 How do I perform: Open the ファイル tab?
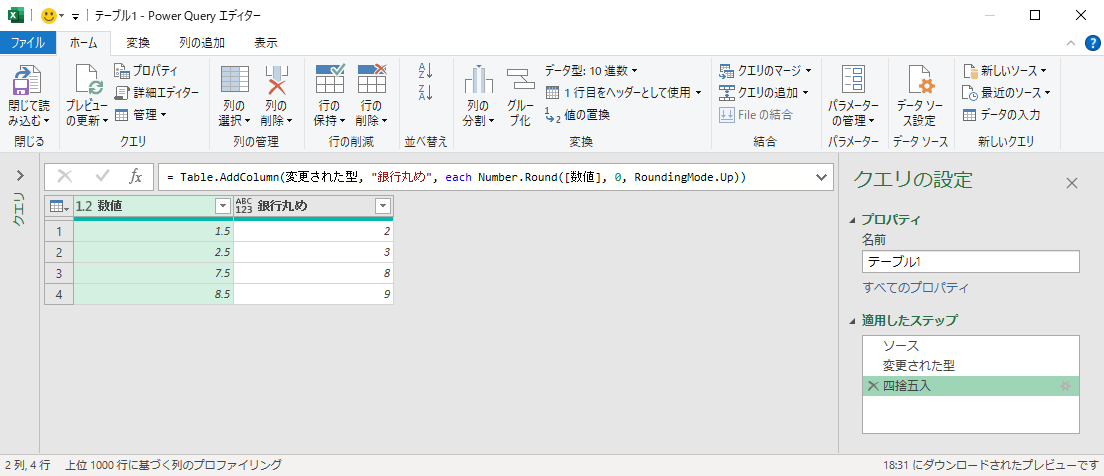(x=28, y=43)
